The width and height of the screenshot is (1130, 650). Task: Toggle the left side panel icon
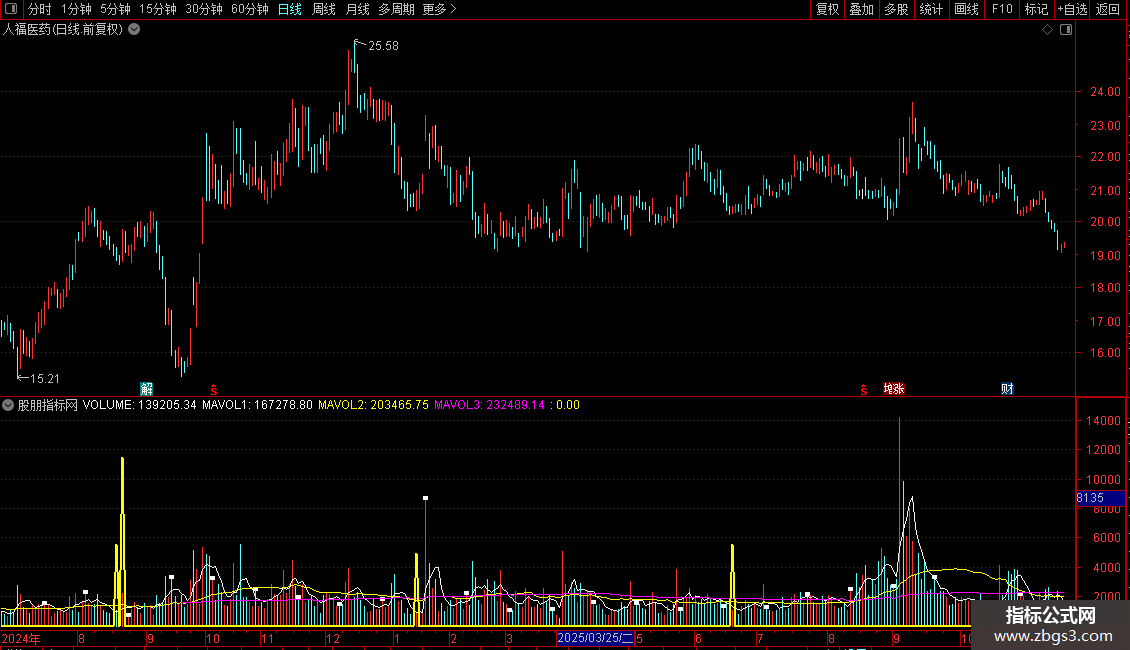pos(11,9)
